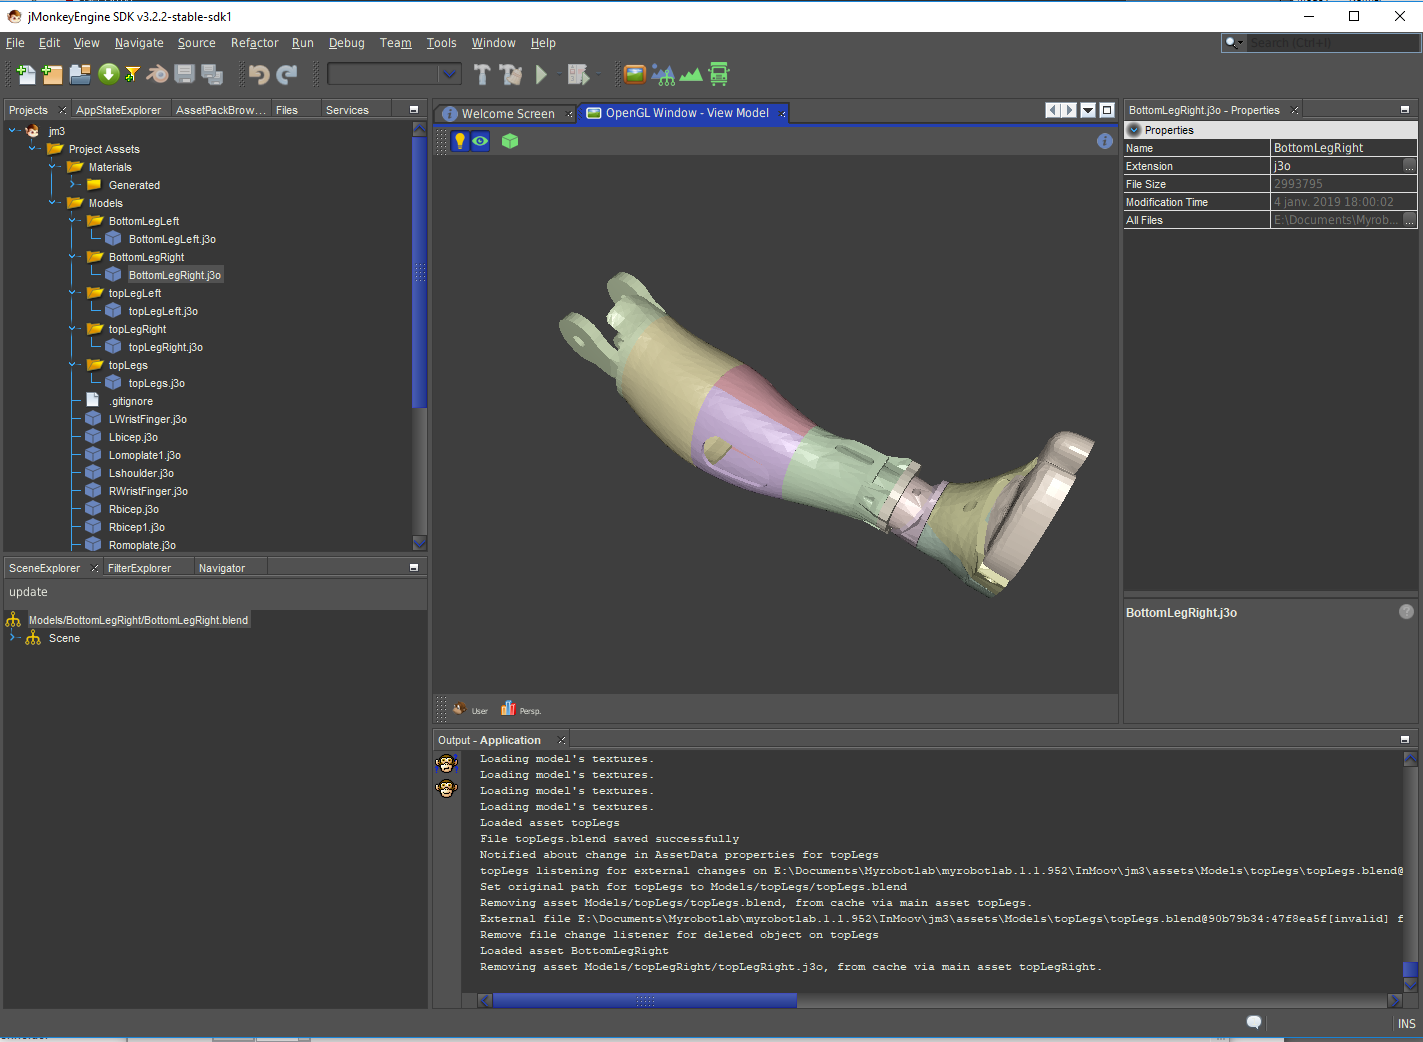This screenshot has height=1042, width=1423.
Task: Expand the Generated folder
Action: (73, 185)
